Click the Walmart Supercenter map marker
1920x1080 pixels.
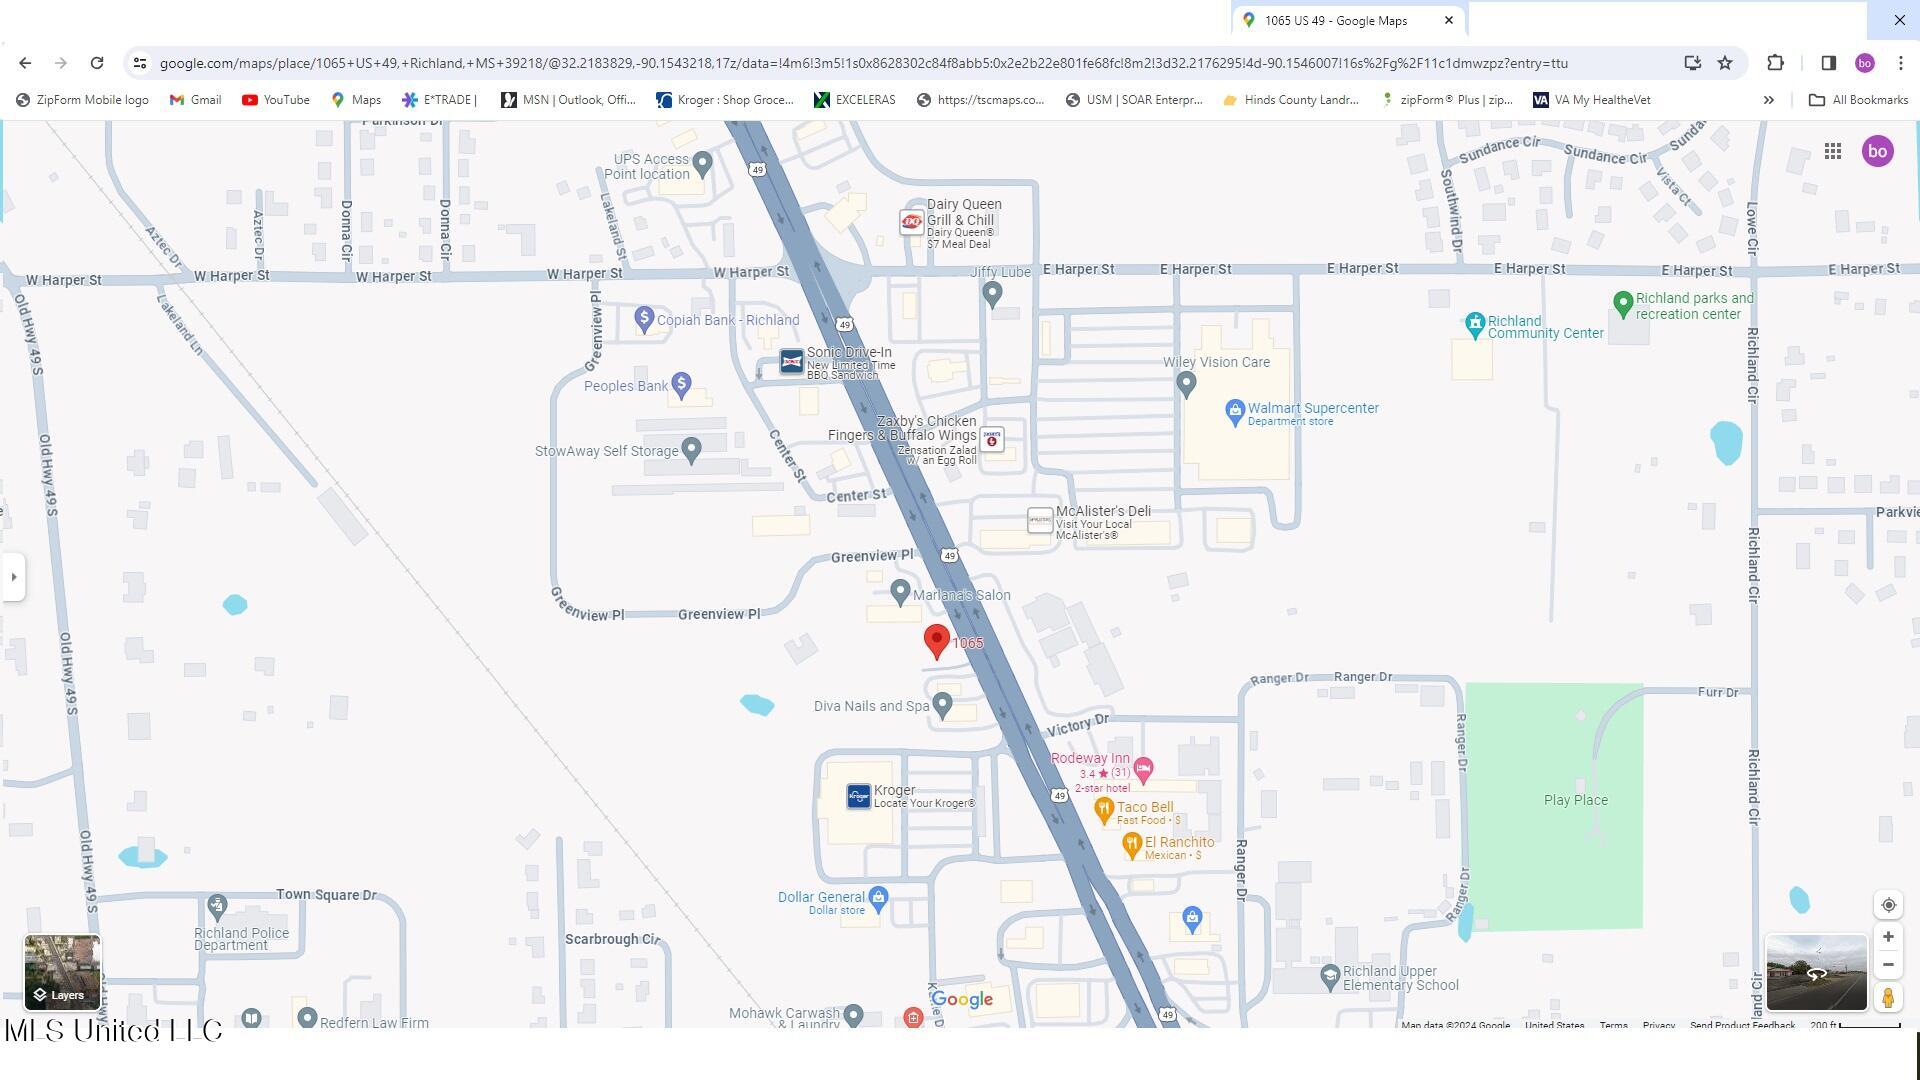(x=1235, y=410)
